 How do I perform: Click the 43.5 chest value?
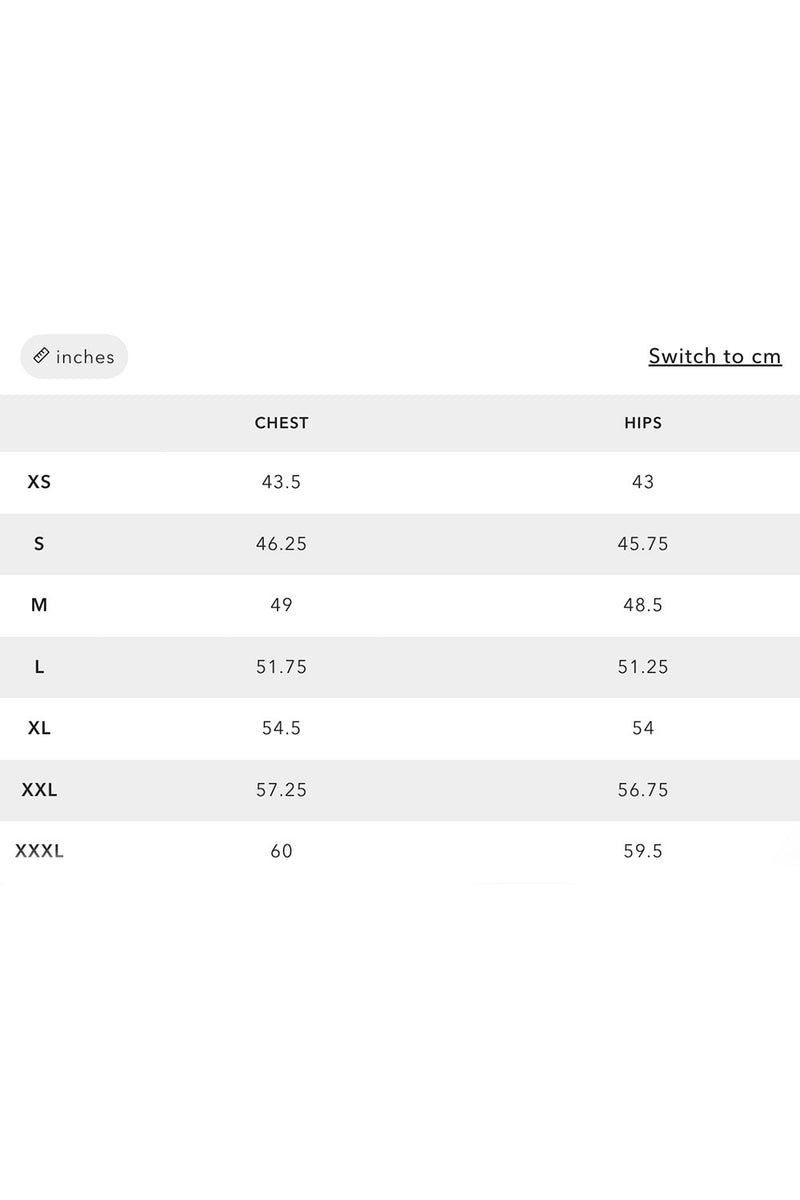(x=282, y=482)
